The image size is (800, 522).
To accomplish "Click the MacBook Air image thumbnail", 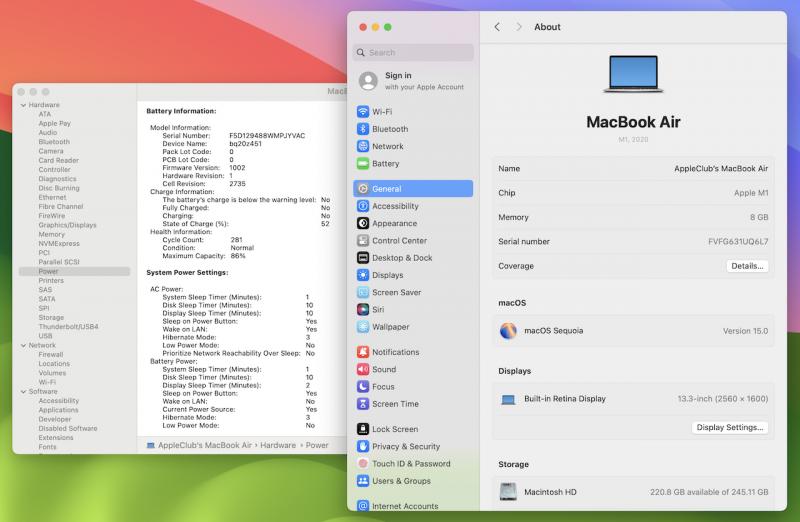I will (x=640, y=76).
